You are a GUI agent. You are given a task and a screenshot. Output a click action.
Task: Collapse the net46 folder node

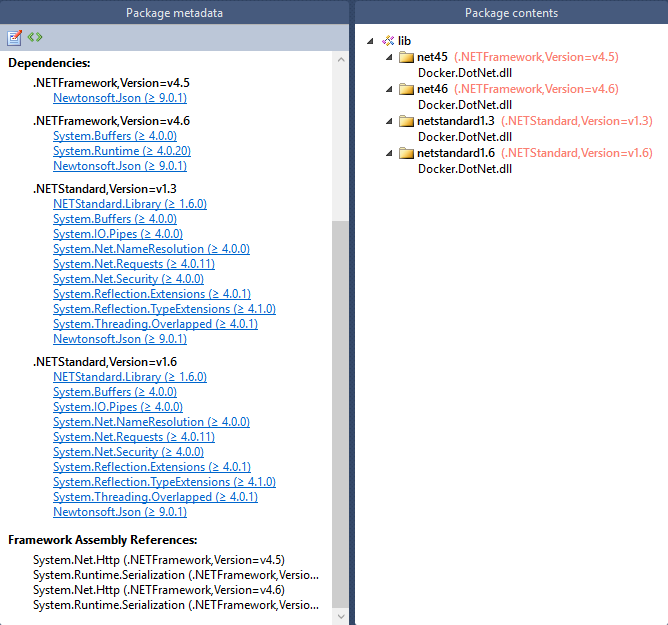click(389, 89)
